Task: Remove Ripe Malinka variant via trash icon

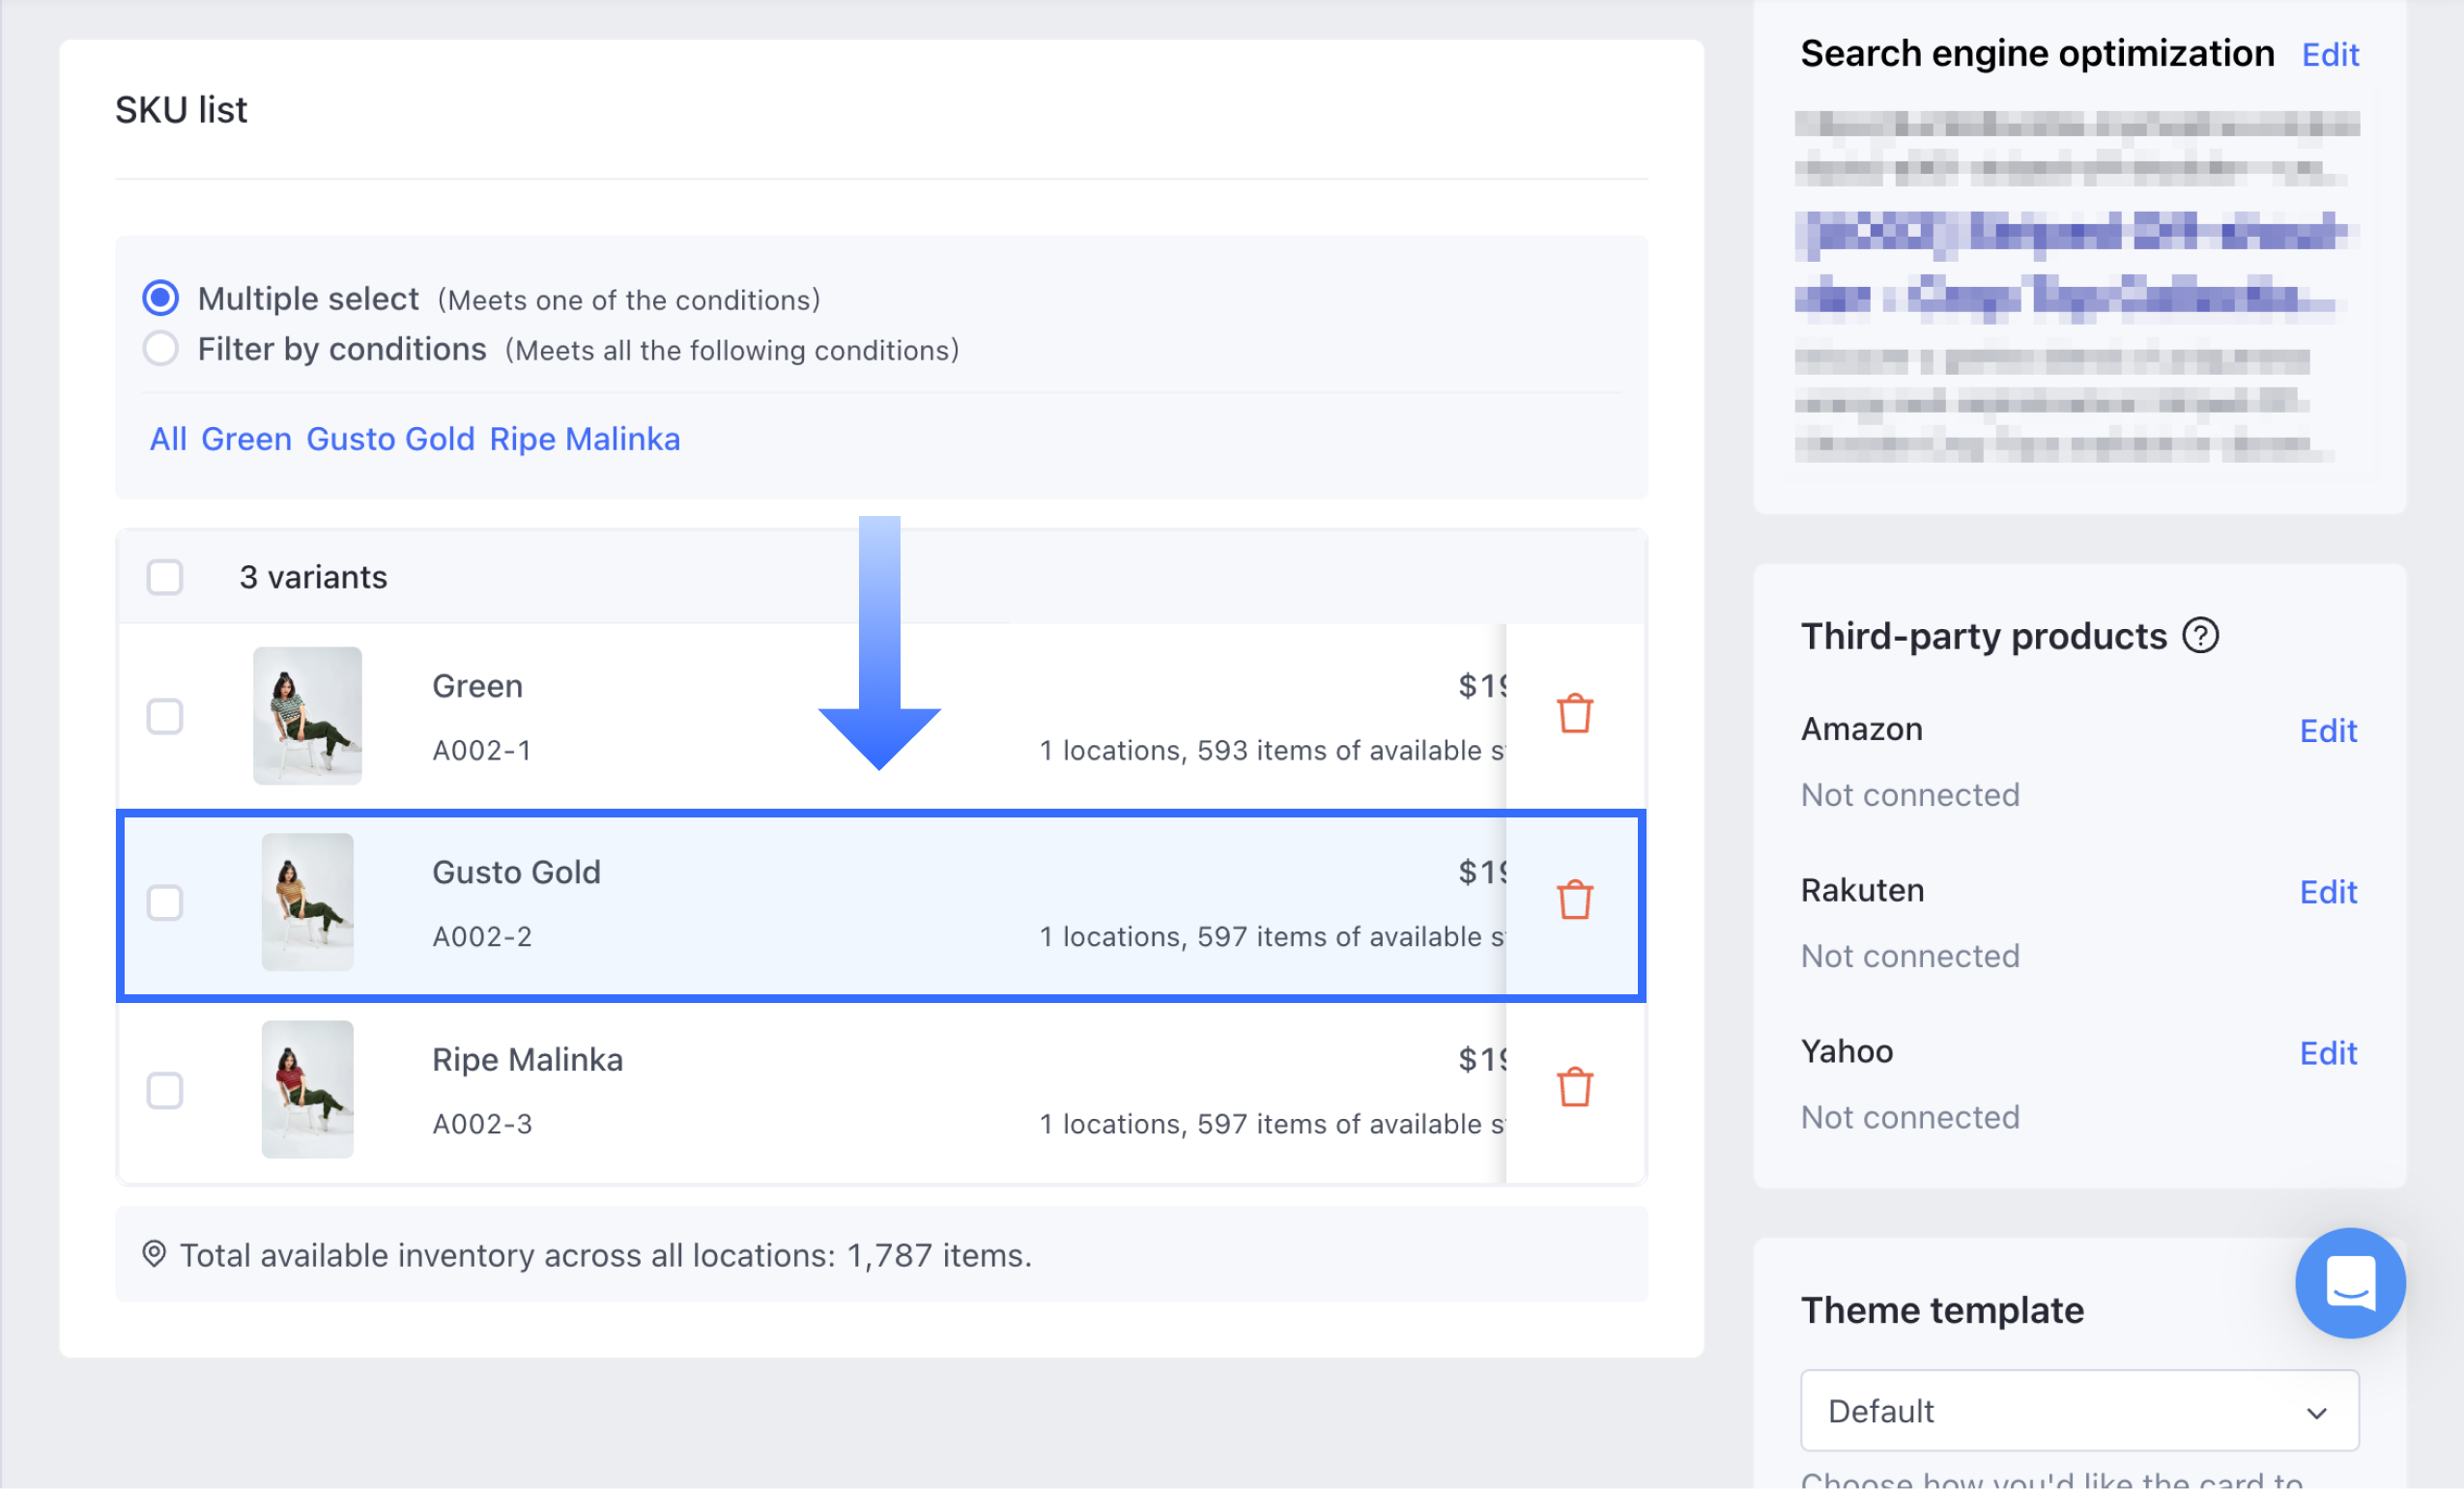Action: pyautogui.click(x=1574, y=1087)
